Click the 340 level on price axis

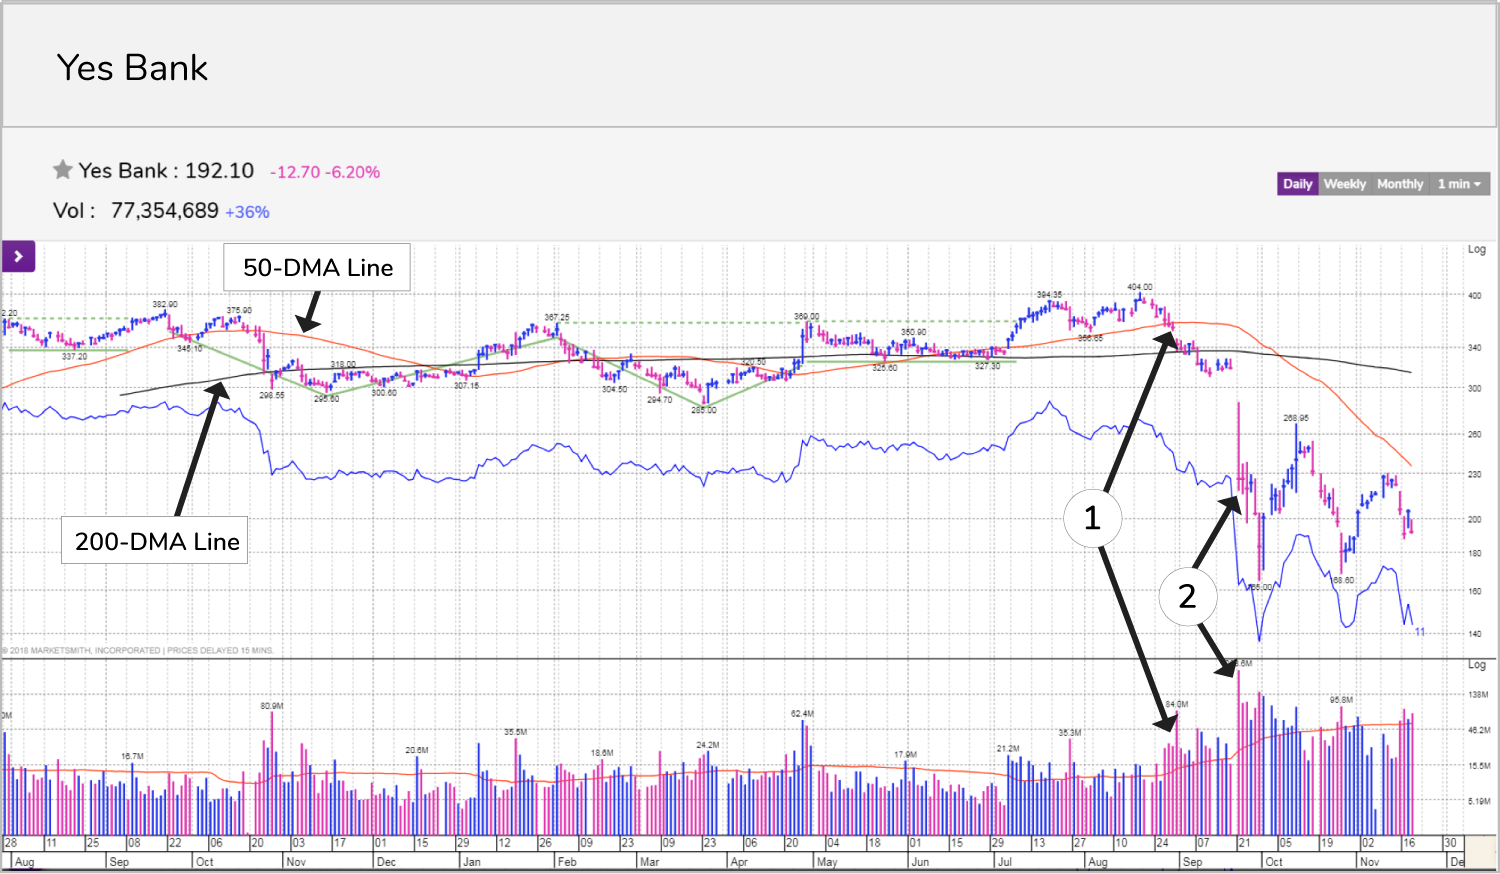click(x=1474, y=348)
